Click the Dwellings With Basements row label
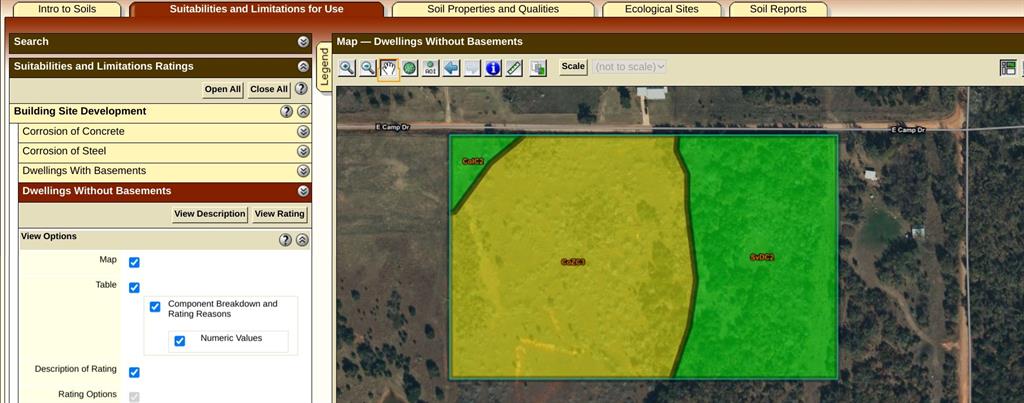The width and height of the screenshot is (1024, 403). click(84, 171)
